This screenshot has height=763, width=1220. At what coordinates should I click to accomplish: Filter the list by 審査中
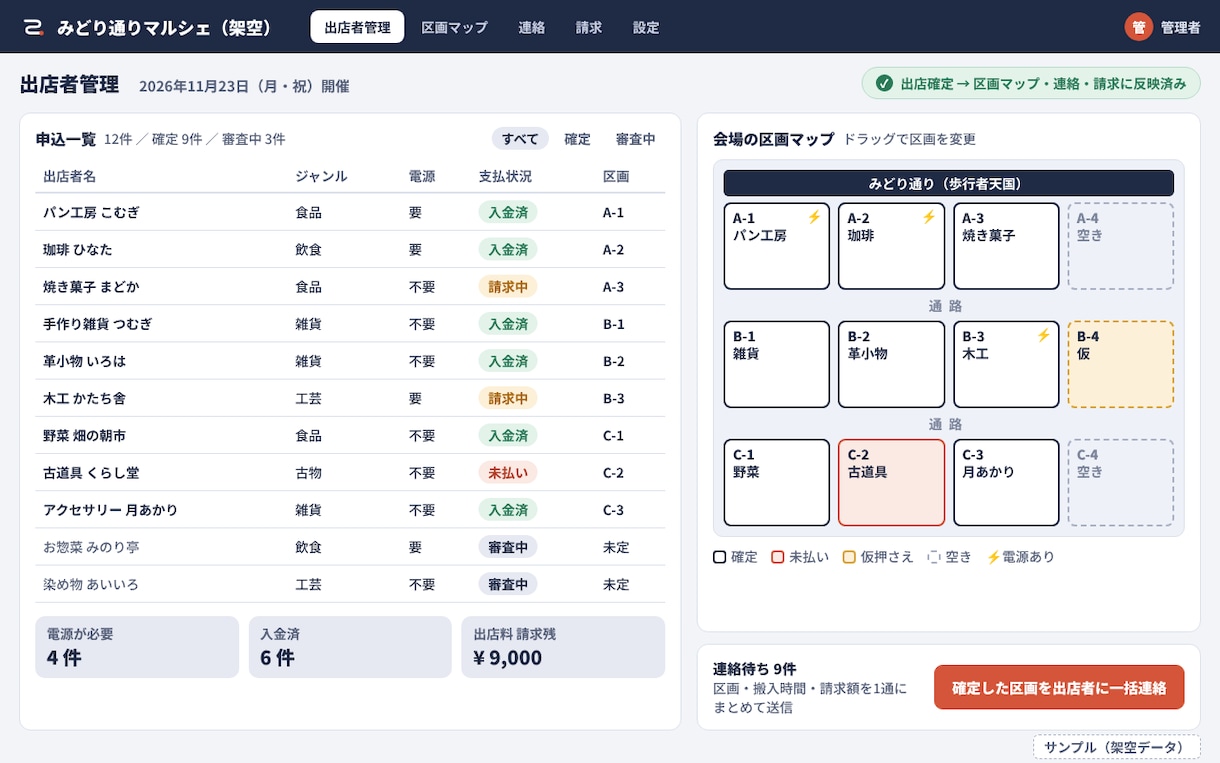pyautogui.click(x=635, y=139)
